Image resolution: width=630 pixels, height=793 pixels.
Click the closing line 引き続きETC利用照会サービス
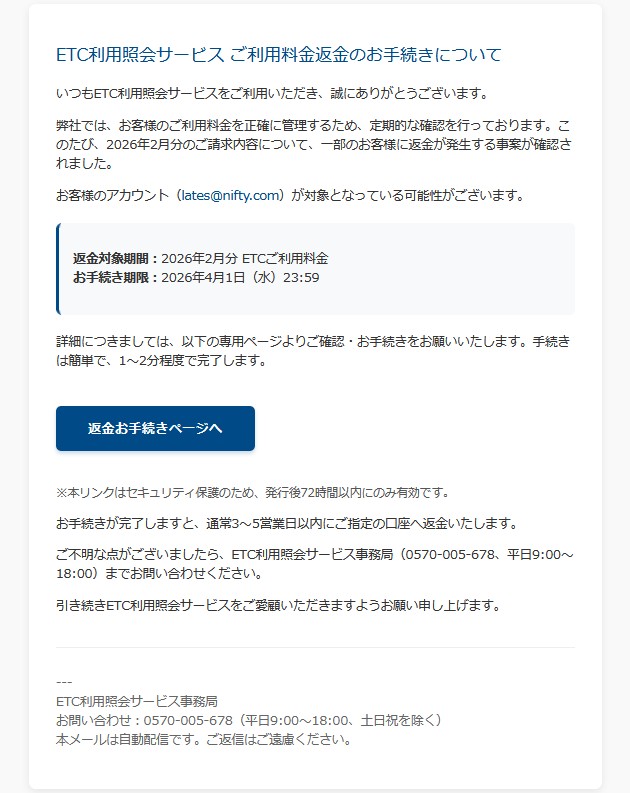(x=278, y=605)
